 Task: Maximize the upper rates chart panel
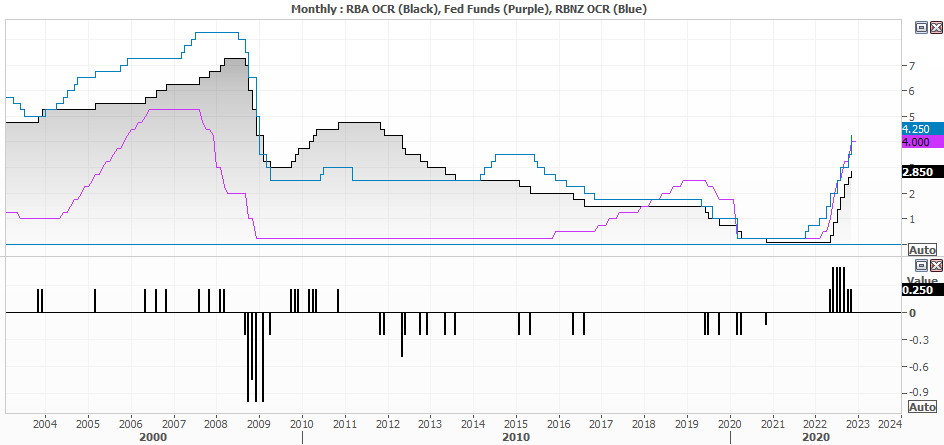pos(921,27)
